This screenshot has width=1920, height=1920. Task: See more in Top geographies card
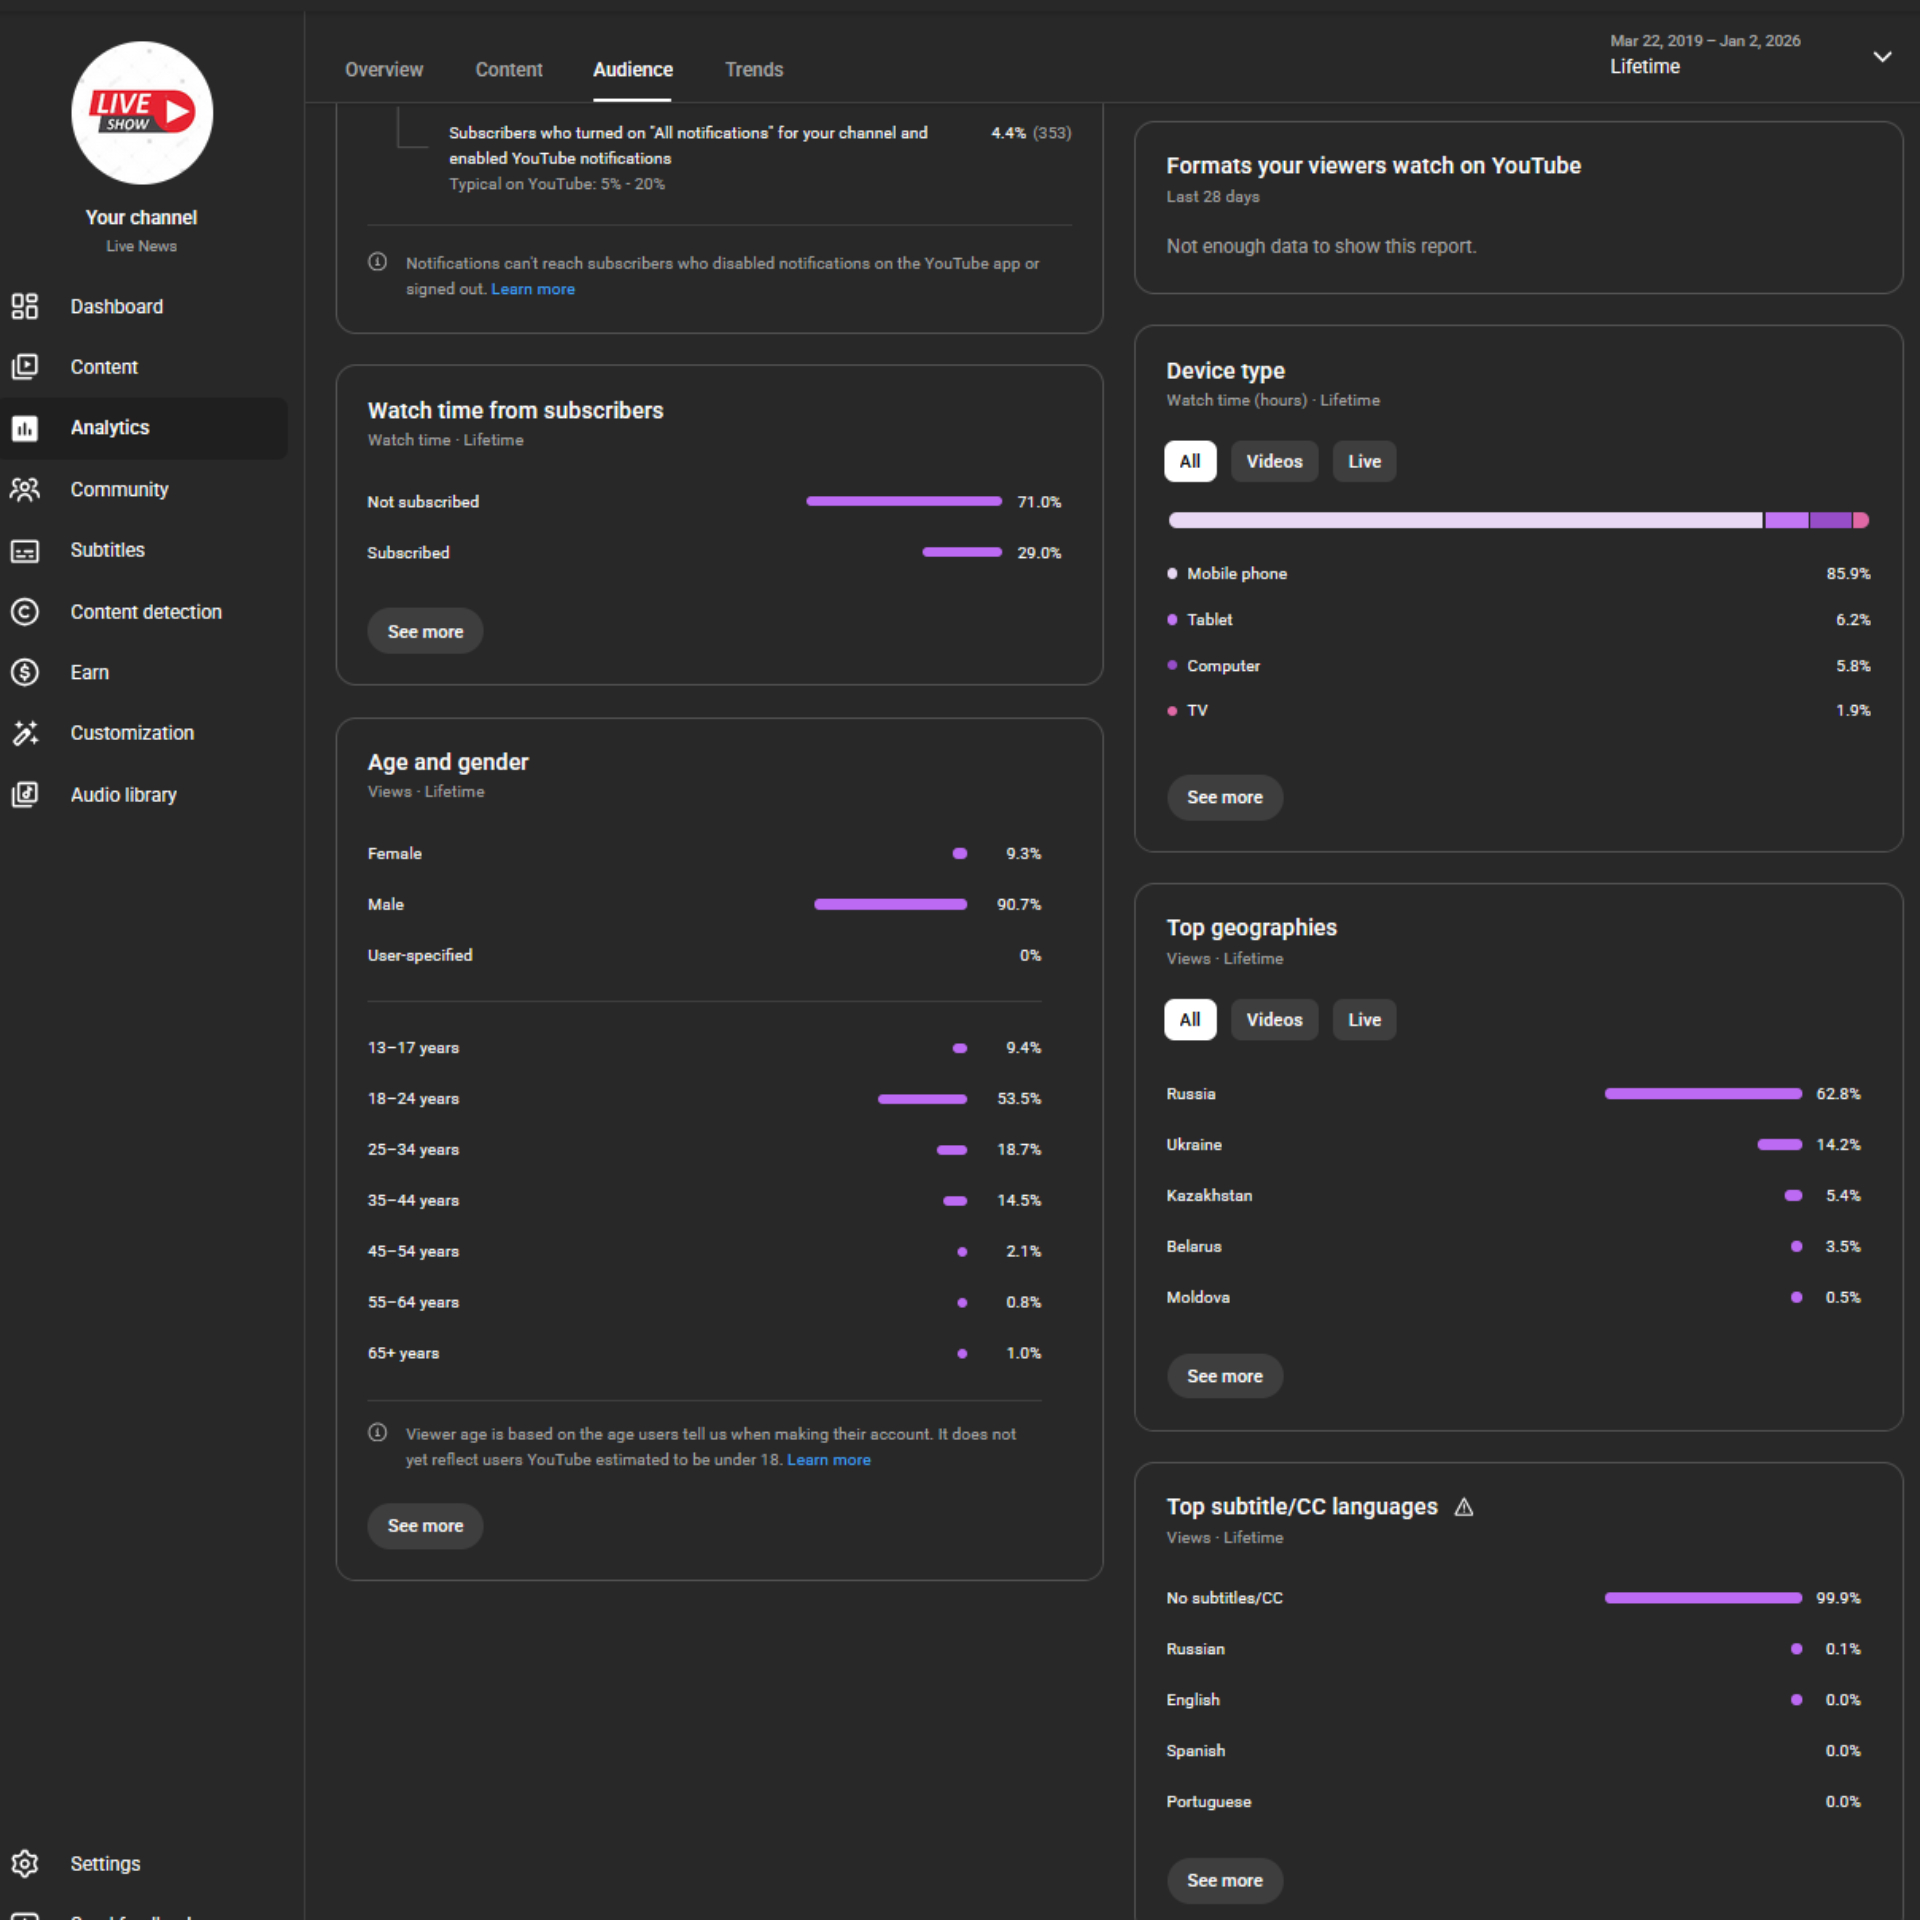click(x=1224, y=1376)
